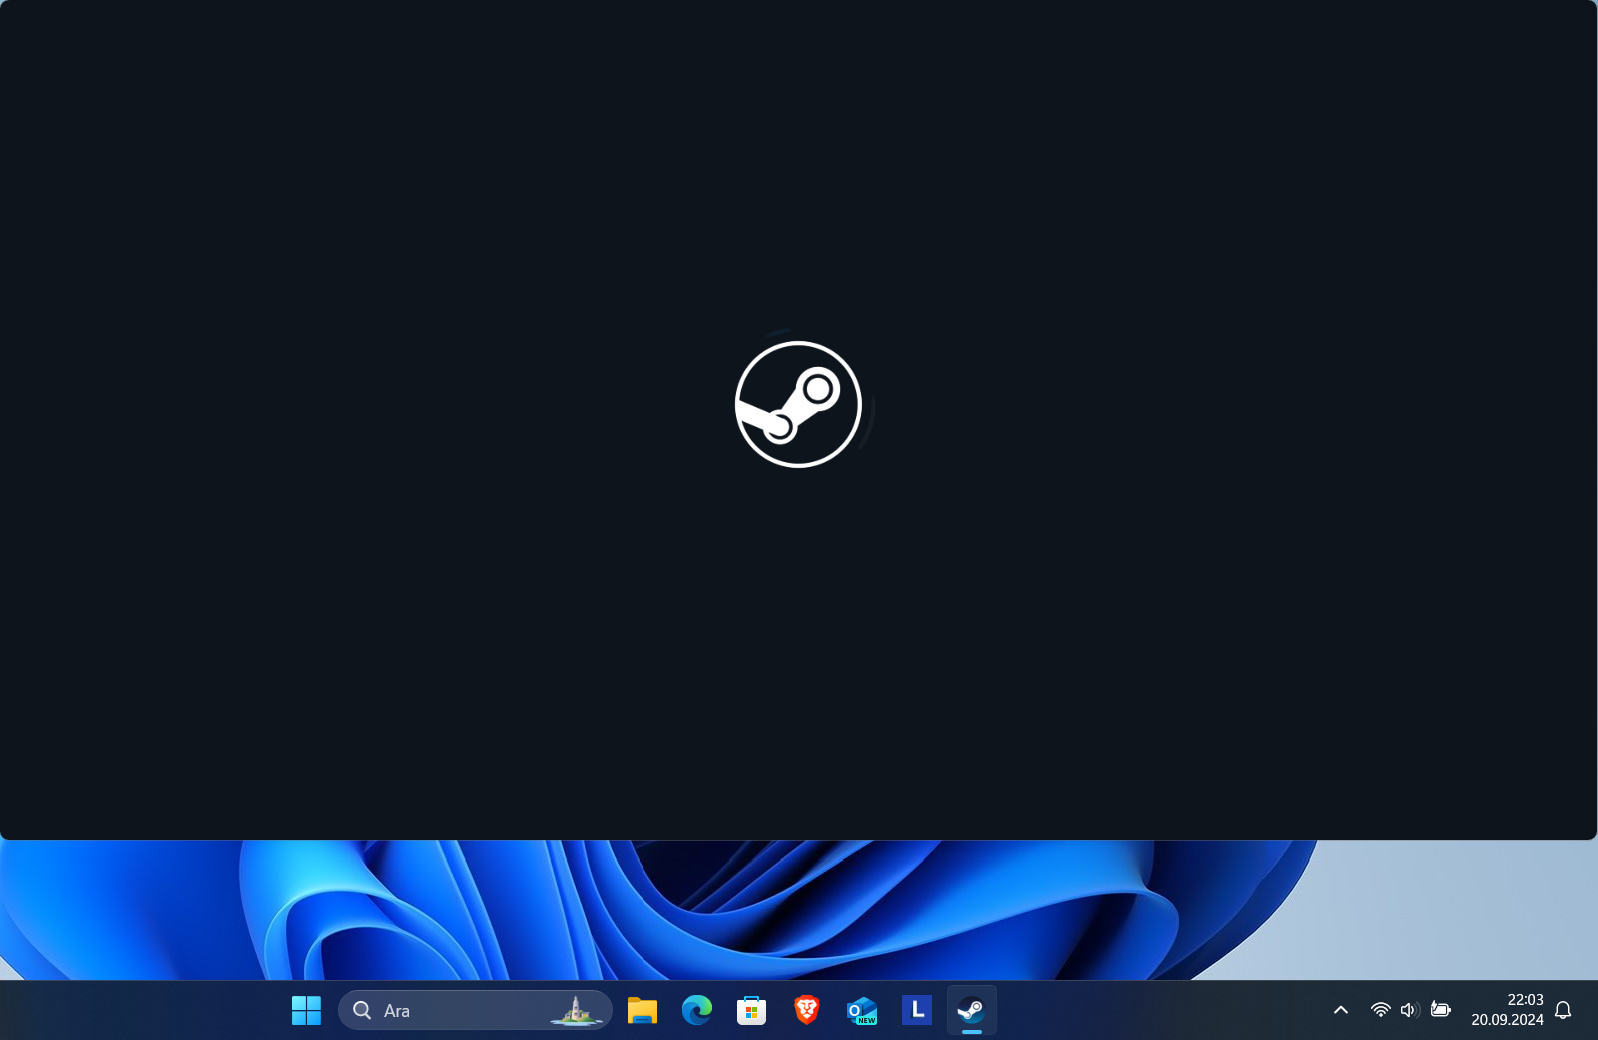Open File Explorer from the taskbar
This screenshot has width=1598, height=1040.
click(x=642, y=1010)
